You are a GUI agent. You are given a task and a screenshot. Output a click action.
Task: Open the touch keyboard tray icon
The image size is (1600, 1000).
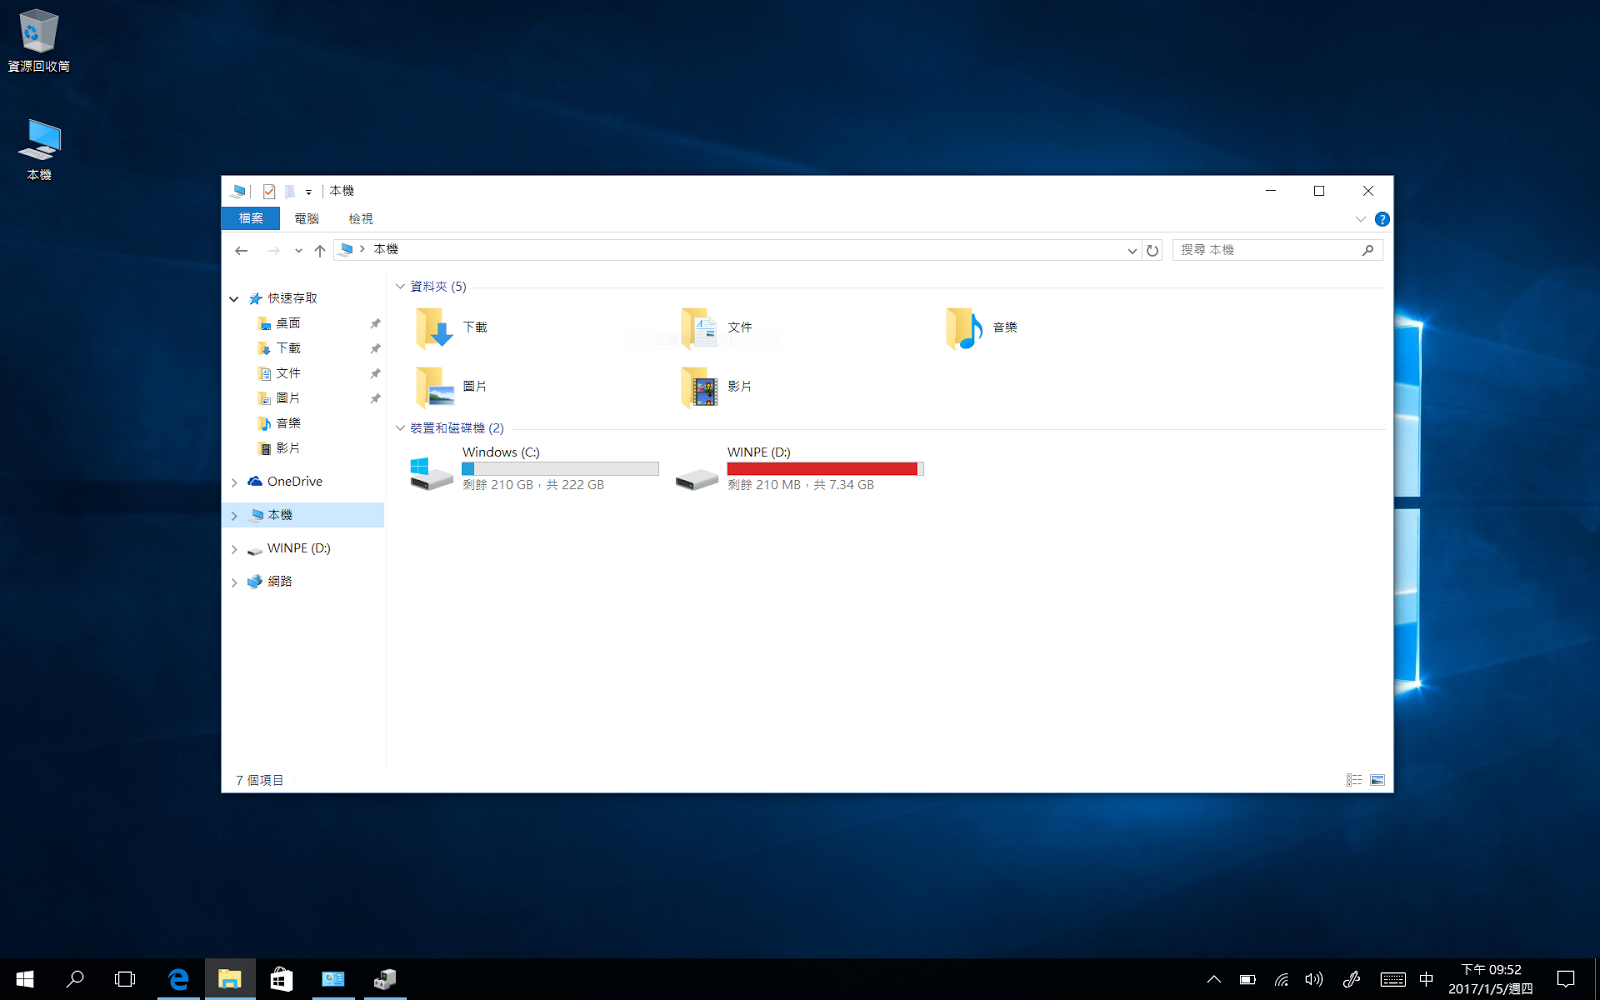click(x=1393, y=980)
